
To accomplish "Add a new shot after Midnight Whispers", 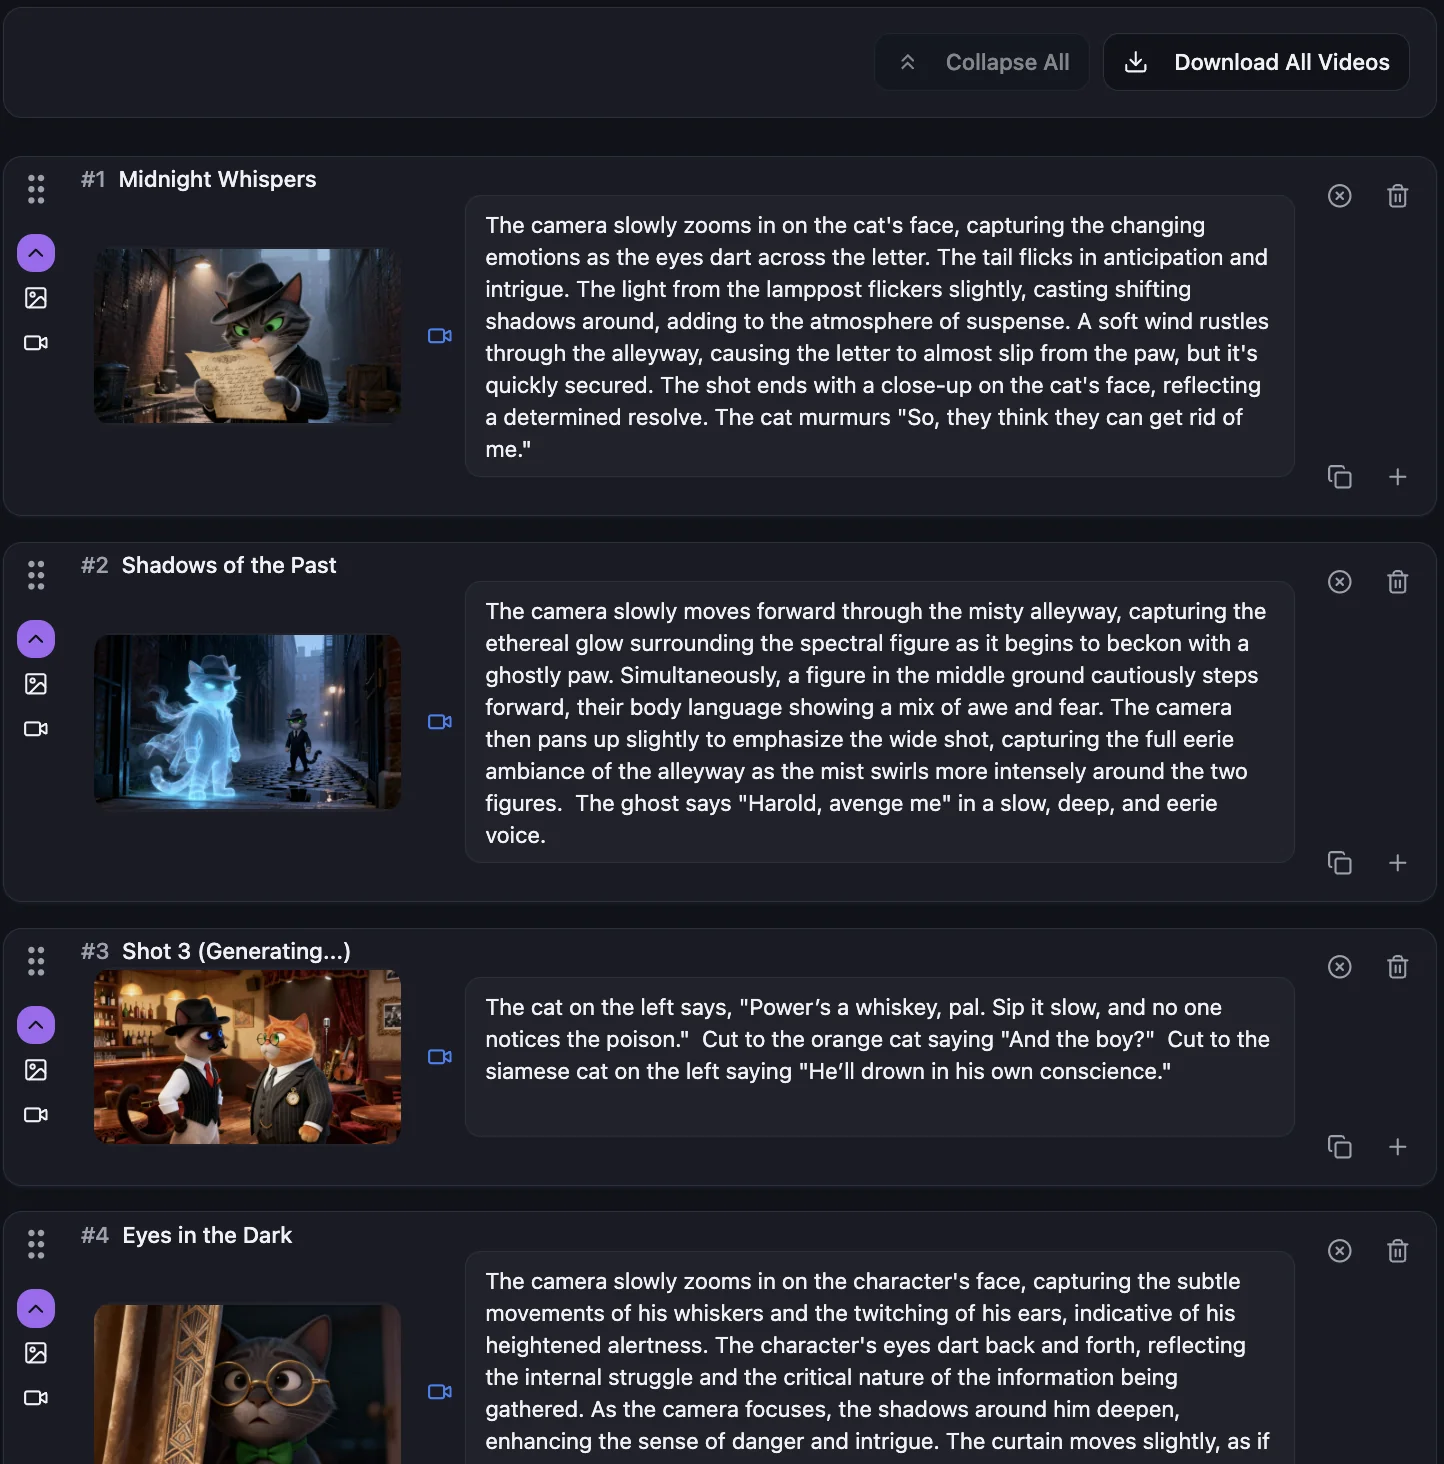I will point(1397,477).
